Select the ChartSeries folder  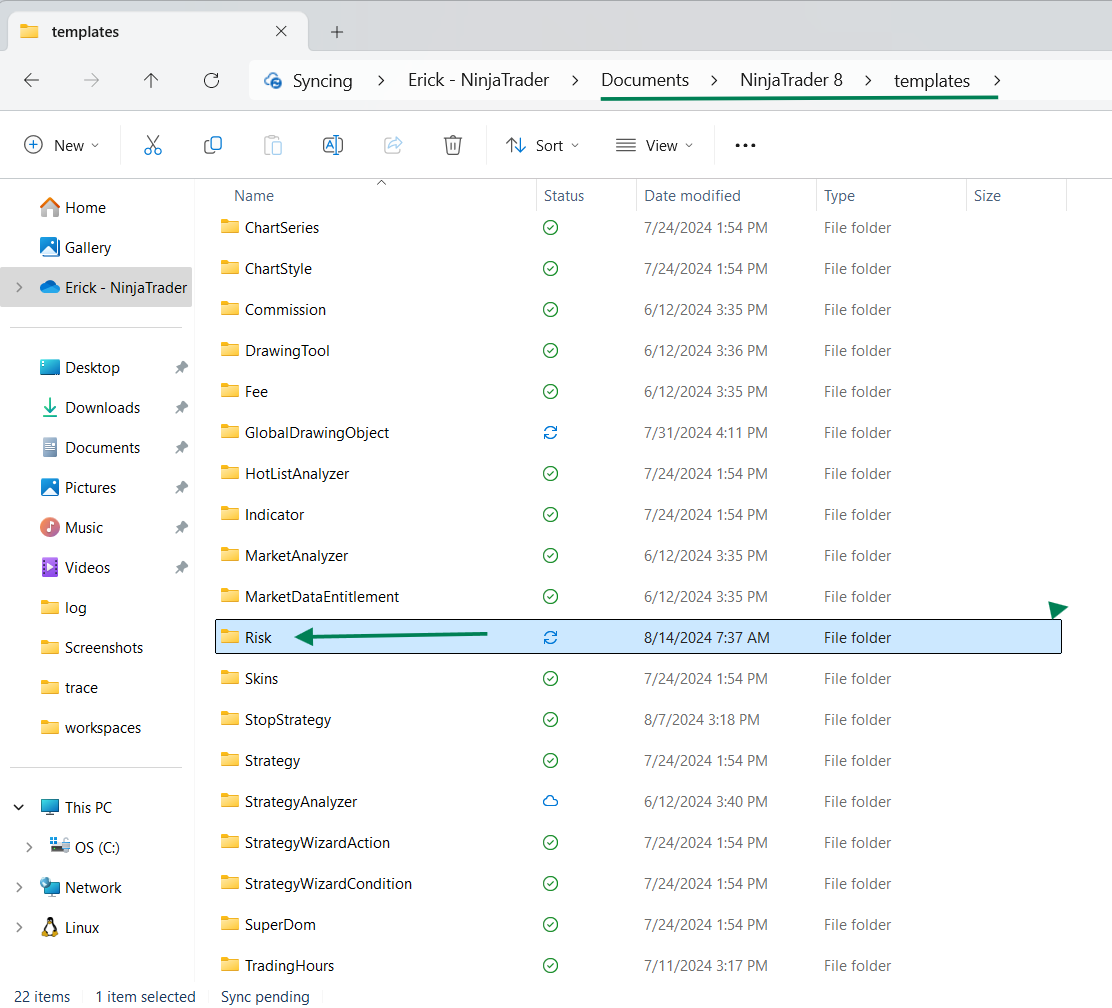pos(638,228)
